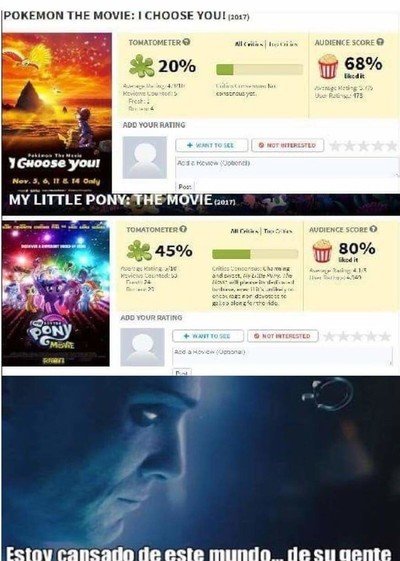Click the Audience Score help icon for Pokemon movie
Screen dimensions: 400x561
pos(380,42)
